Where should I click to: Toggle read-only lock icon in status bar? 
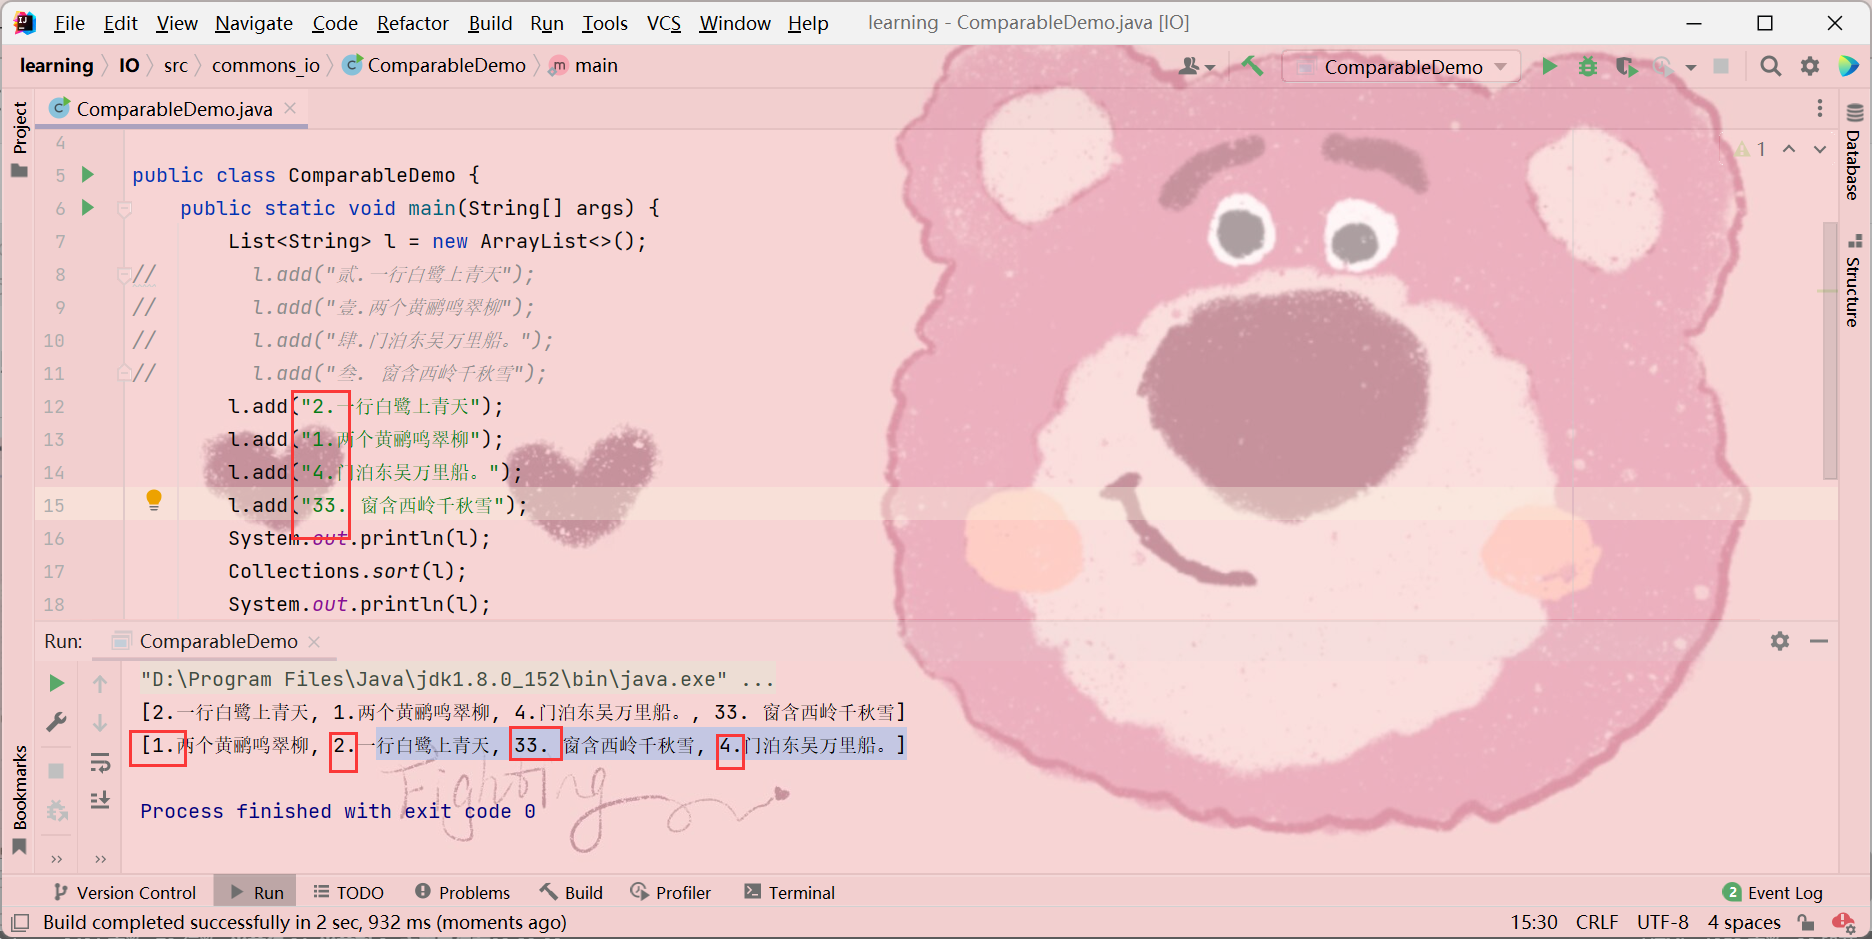tap(1806, 922)
